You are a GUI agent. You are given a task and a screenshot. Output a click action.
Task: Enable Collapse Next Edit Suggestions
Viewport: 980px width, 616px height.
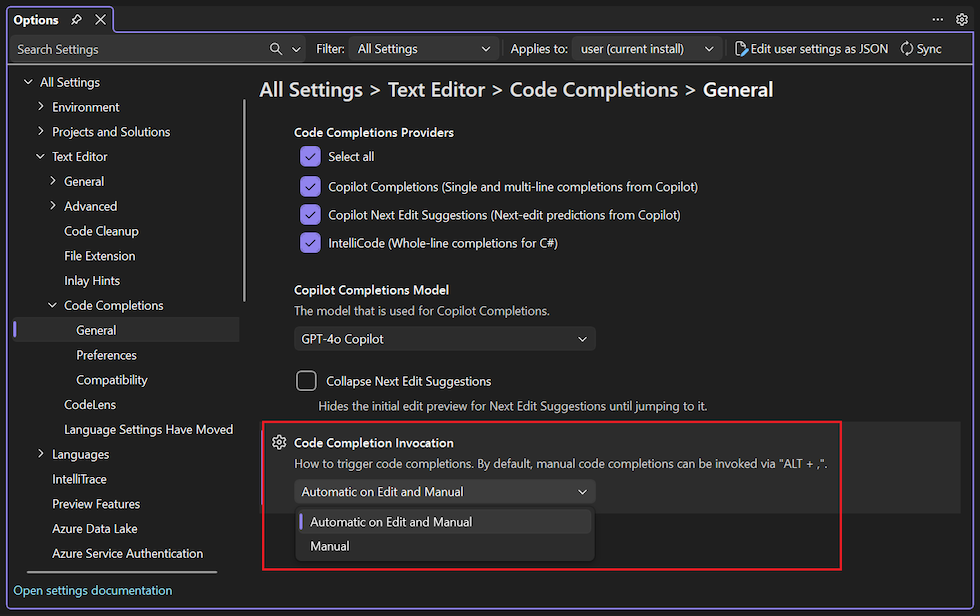click(305, 380)
